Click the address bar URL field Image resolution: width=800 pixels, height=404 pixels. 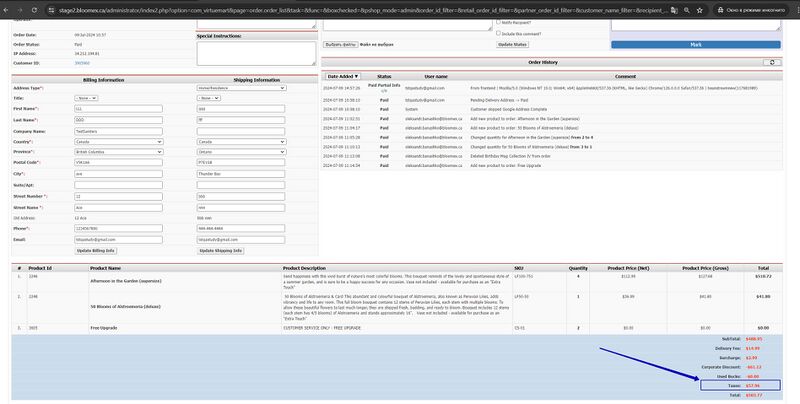click(362, 10)
